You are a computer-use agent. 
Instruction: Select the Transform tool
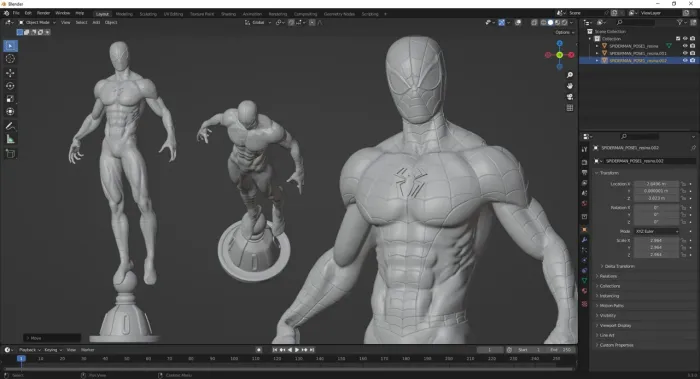click(10, 112)
